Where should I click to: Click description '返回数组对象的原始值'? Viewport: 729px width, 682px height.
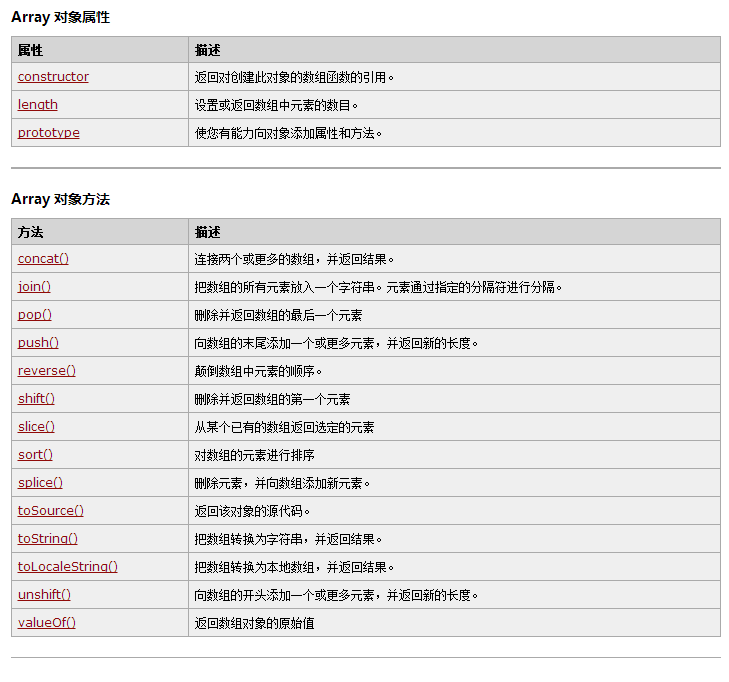(254, 623)
